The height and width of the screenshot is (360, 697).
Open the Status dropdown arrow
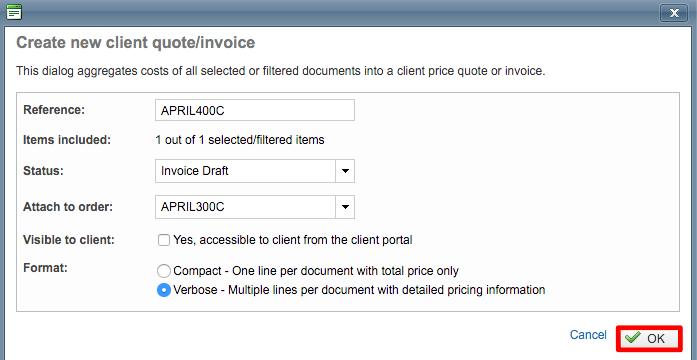tap(345, 171)
